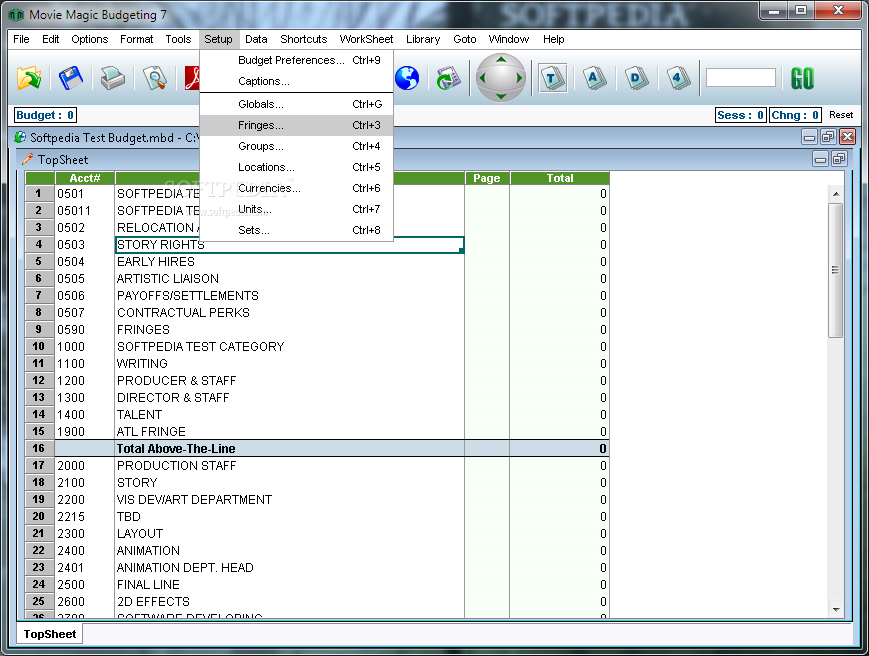Open the Options menu
Viewport: 869px width, 656px height.
[89, 39]
